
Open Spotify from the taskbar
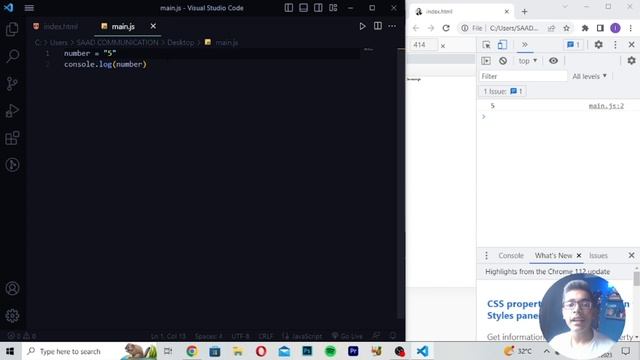pyautogui.click(x=330, y=351)
